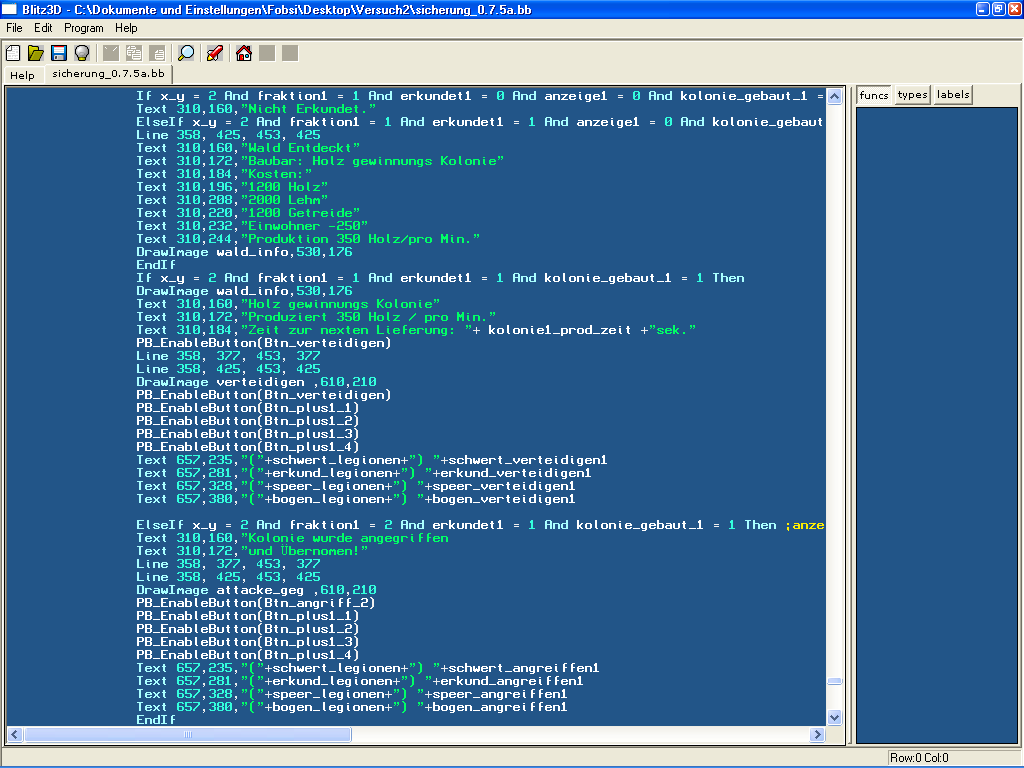Open the labels tab in the side panel
The height and width of the screenshot is (768, 1024).
(953, 95)
